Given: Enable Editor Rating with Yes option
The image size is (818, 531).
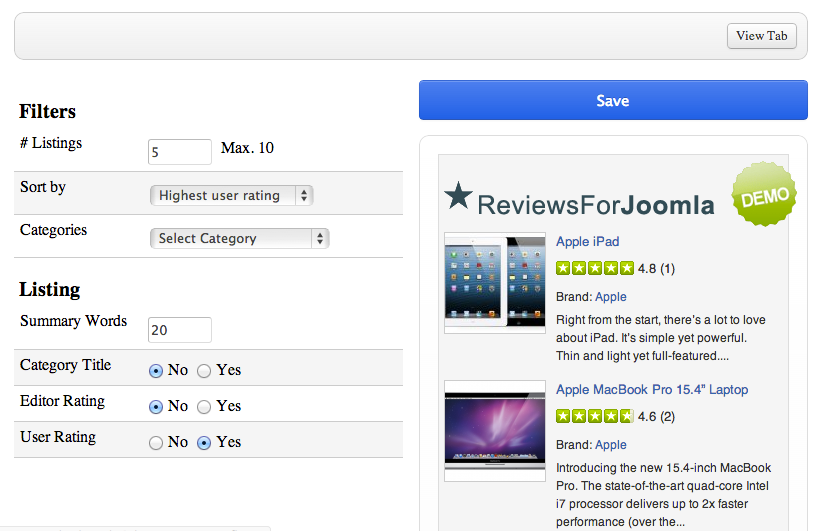Looking at the screenshot, I should tap(204, 407).
